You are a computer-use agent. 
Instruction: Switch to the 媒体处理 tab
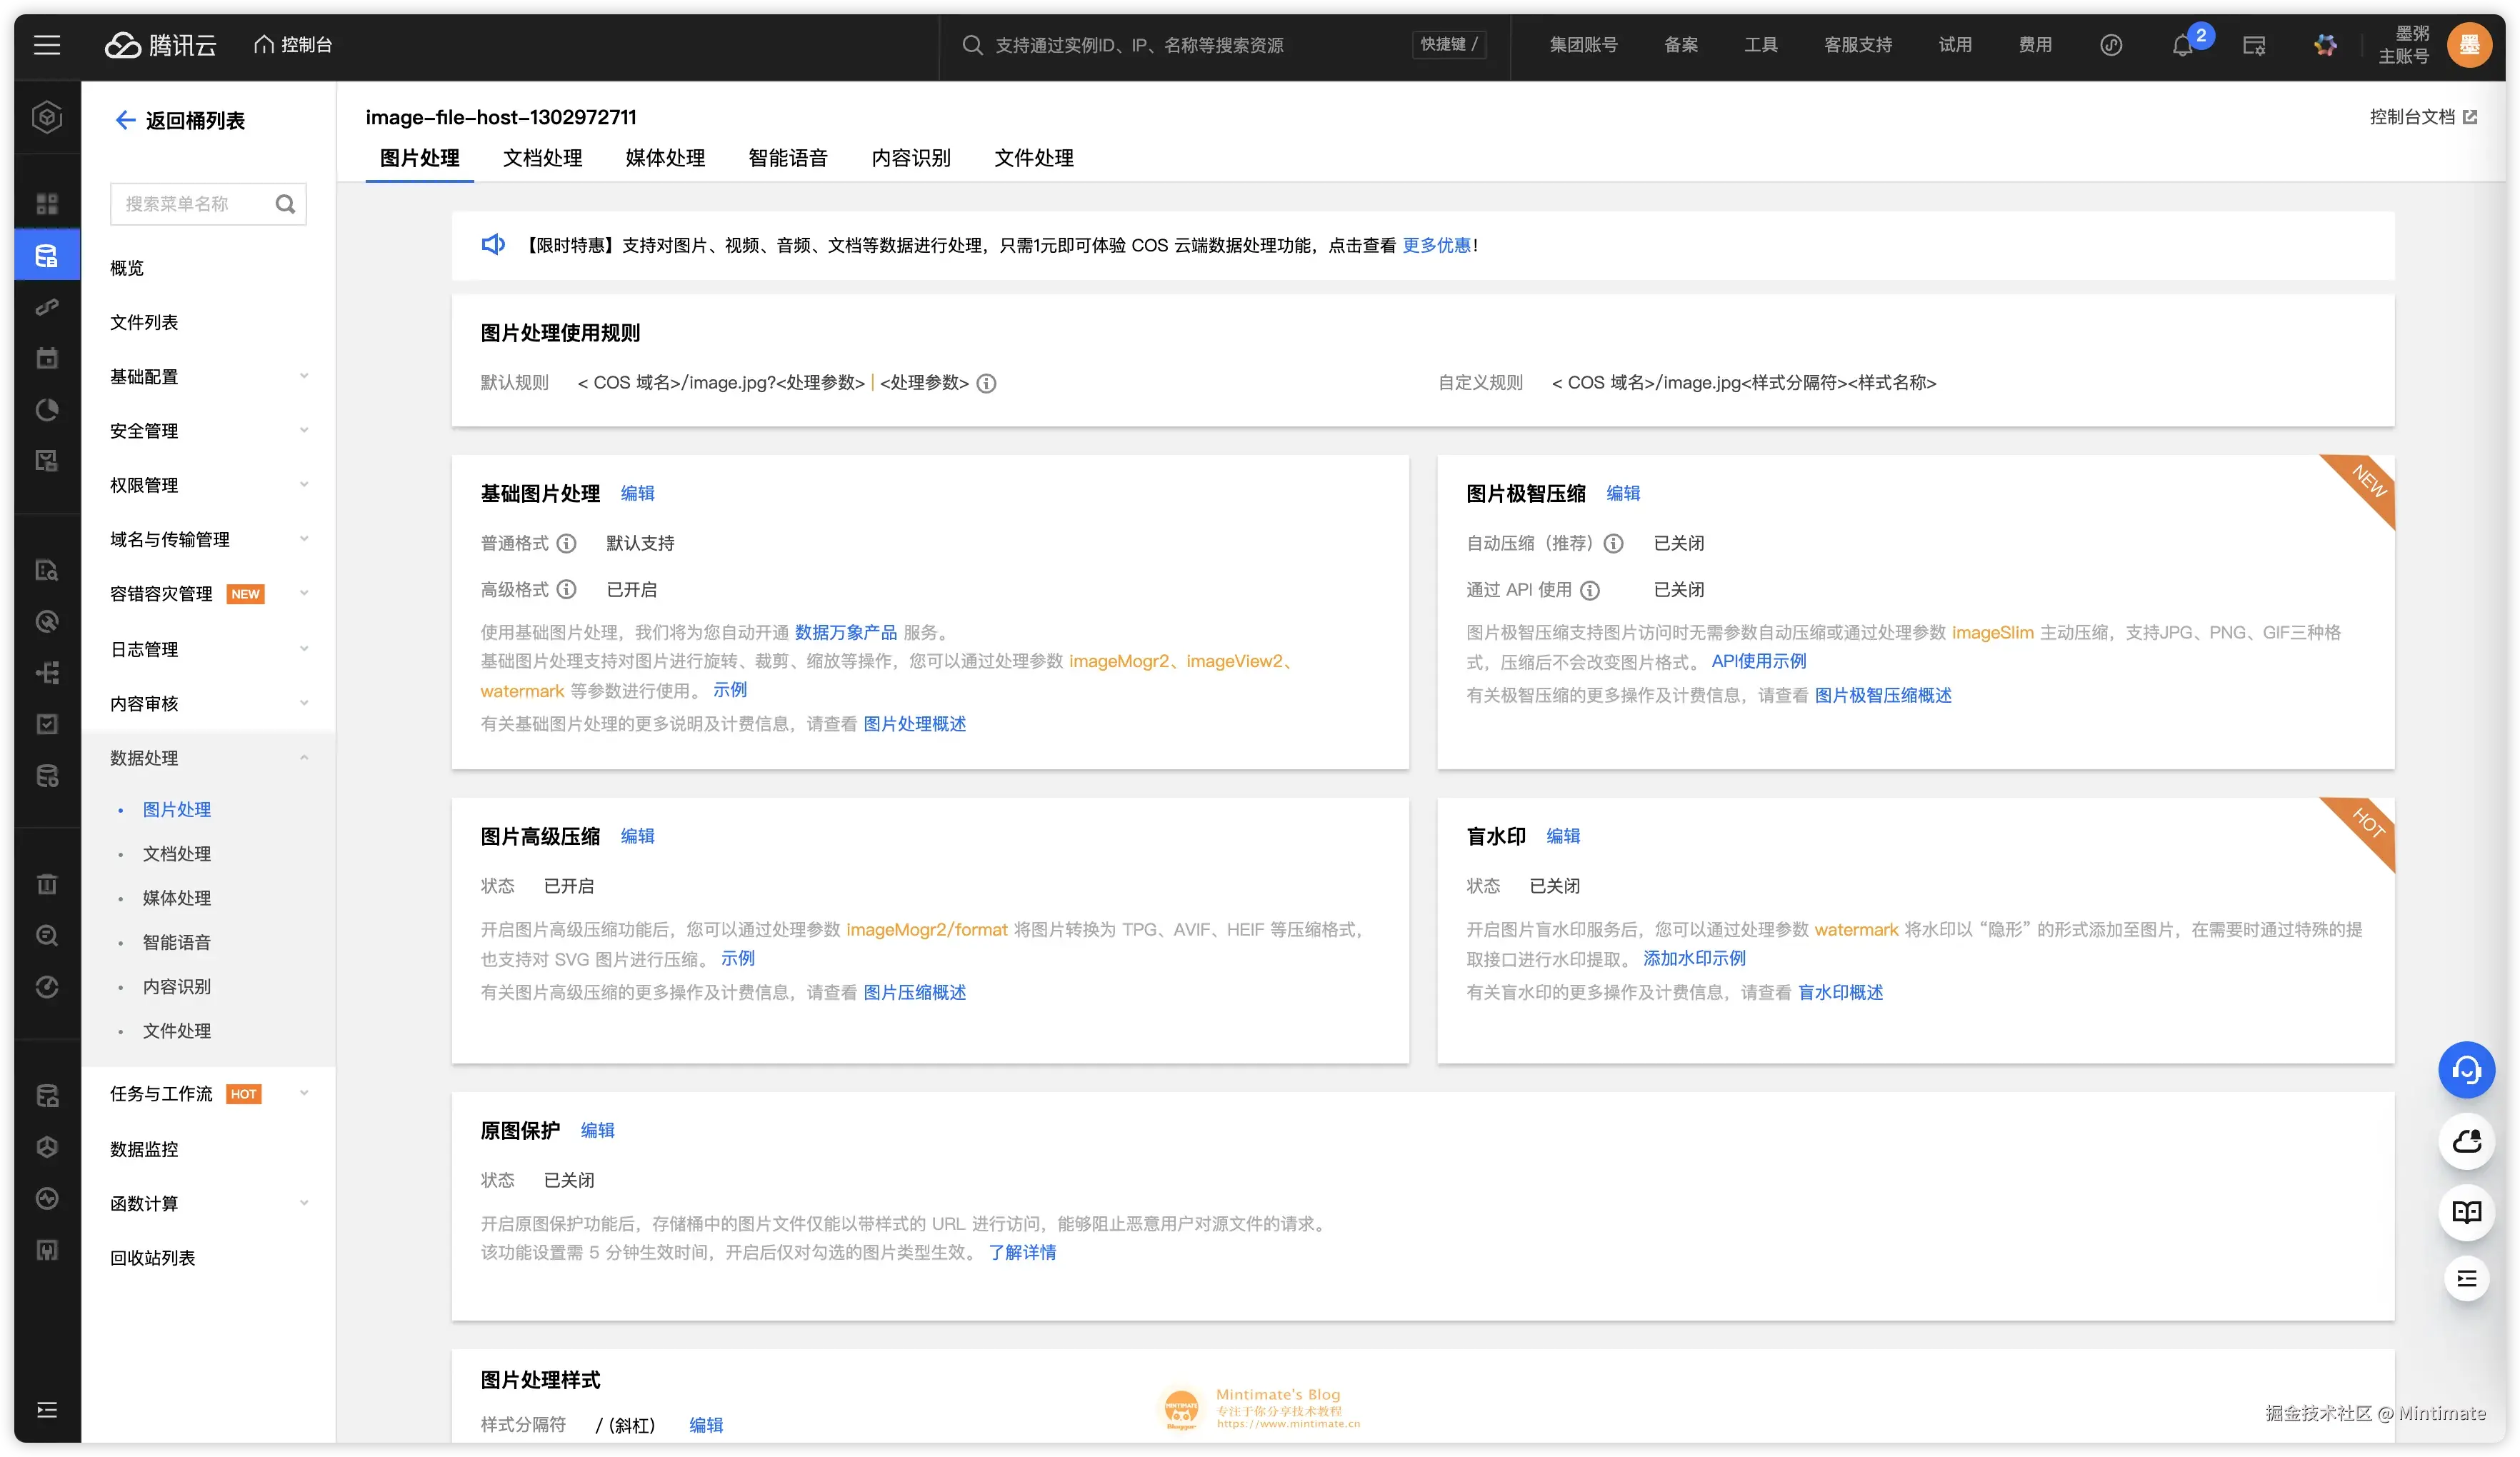pyautogui.click(x=664, y=158)
